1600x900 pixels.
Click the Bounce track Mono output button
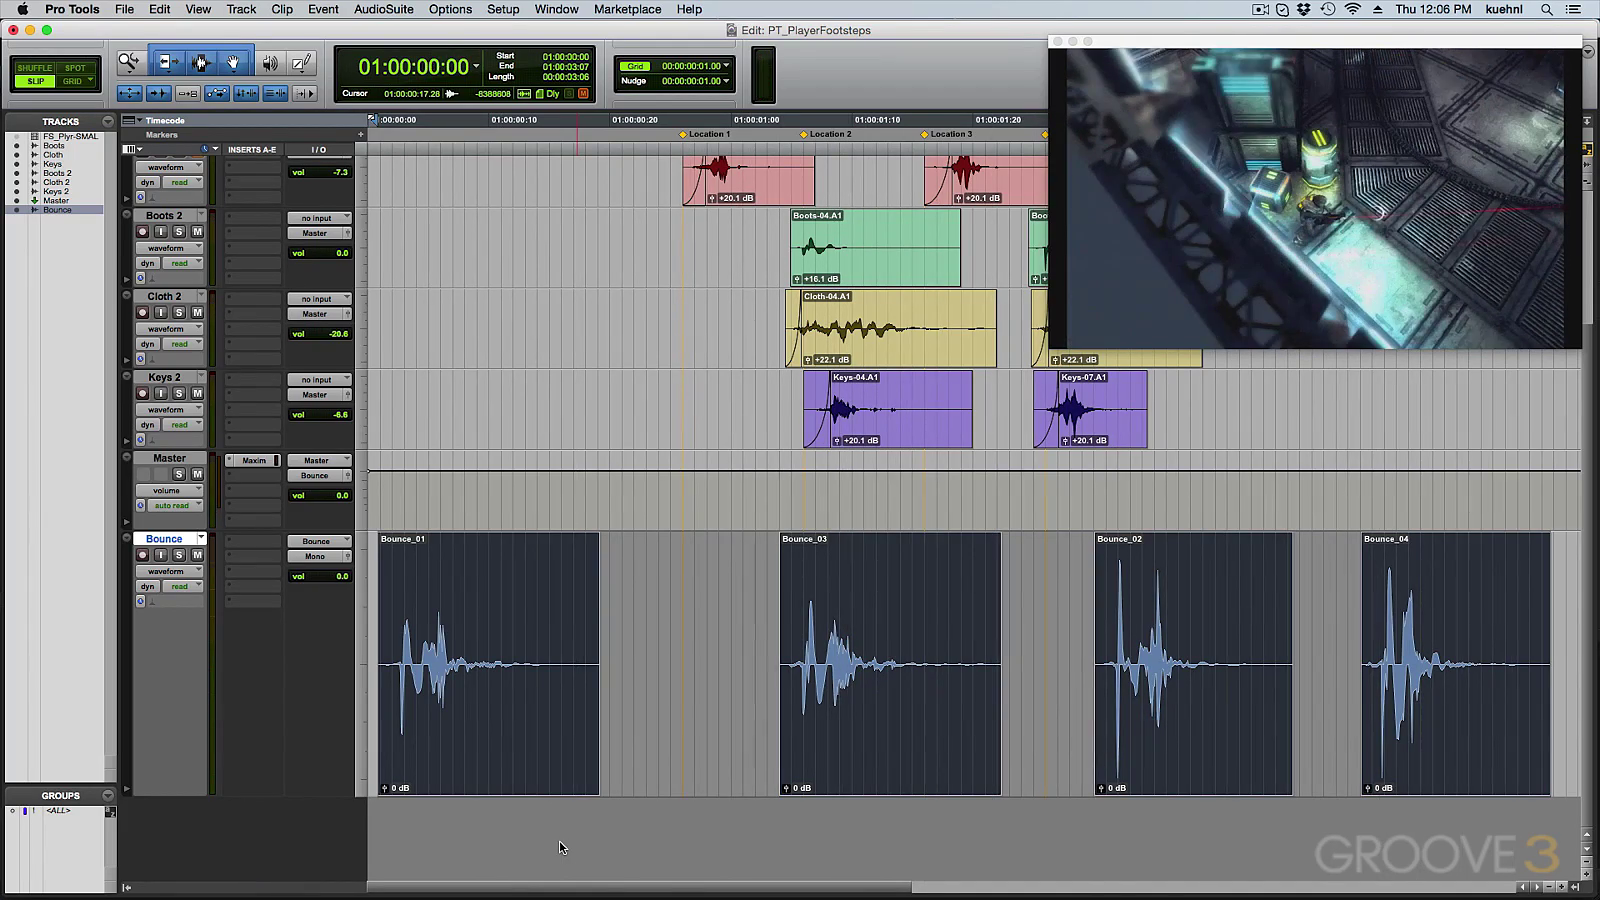pyautogui.click(x=320, y=556)
